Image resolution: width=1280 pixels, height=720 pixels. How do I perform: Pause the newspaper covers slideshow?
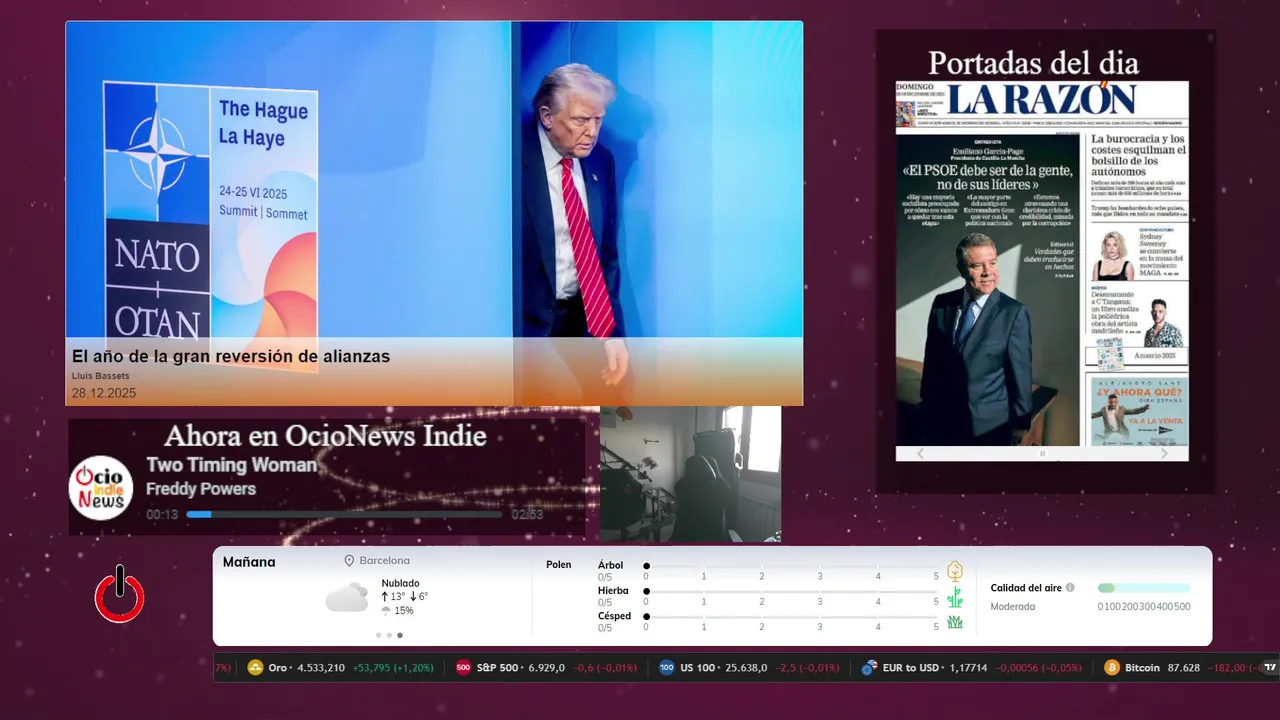point(1042,453)
